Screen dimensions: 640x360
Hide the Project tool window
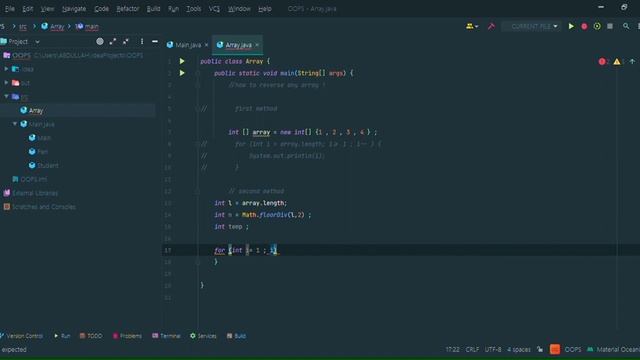(155, 41)
